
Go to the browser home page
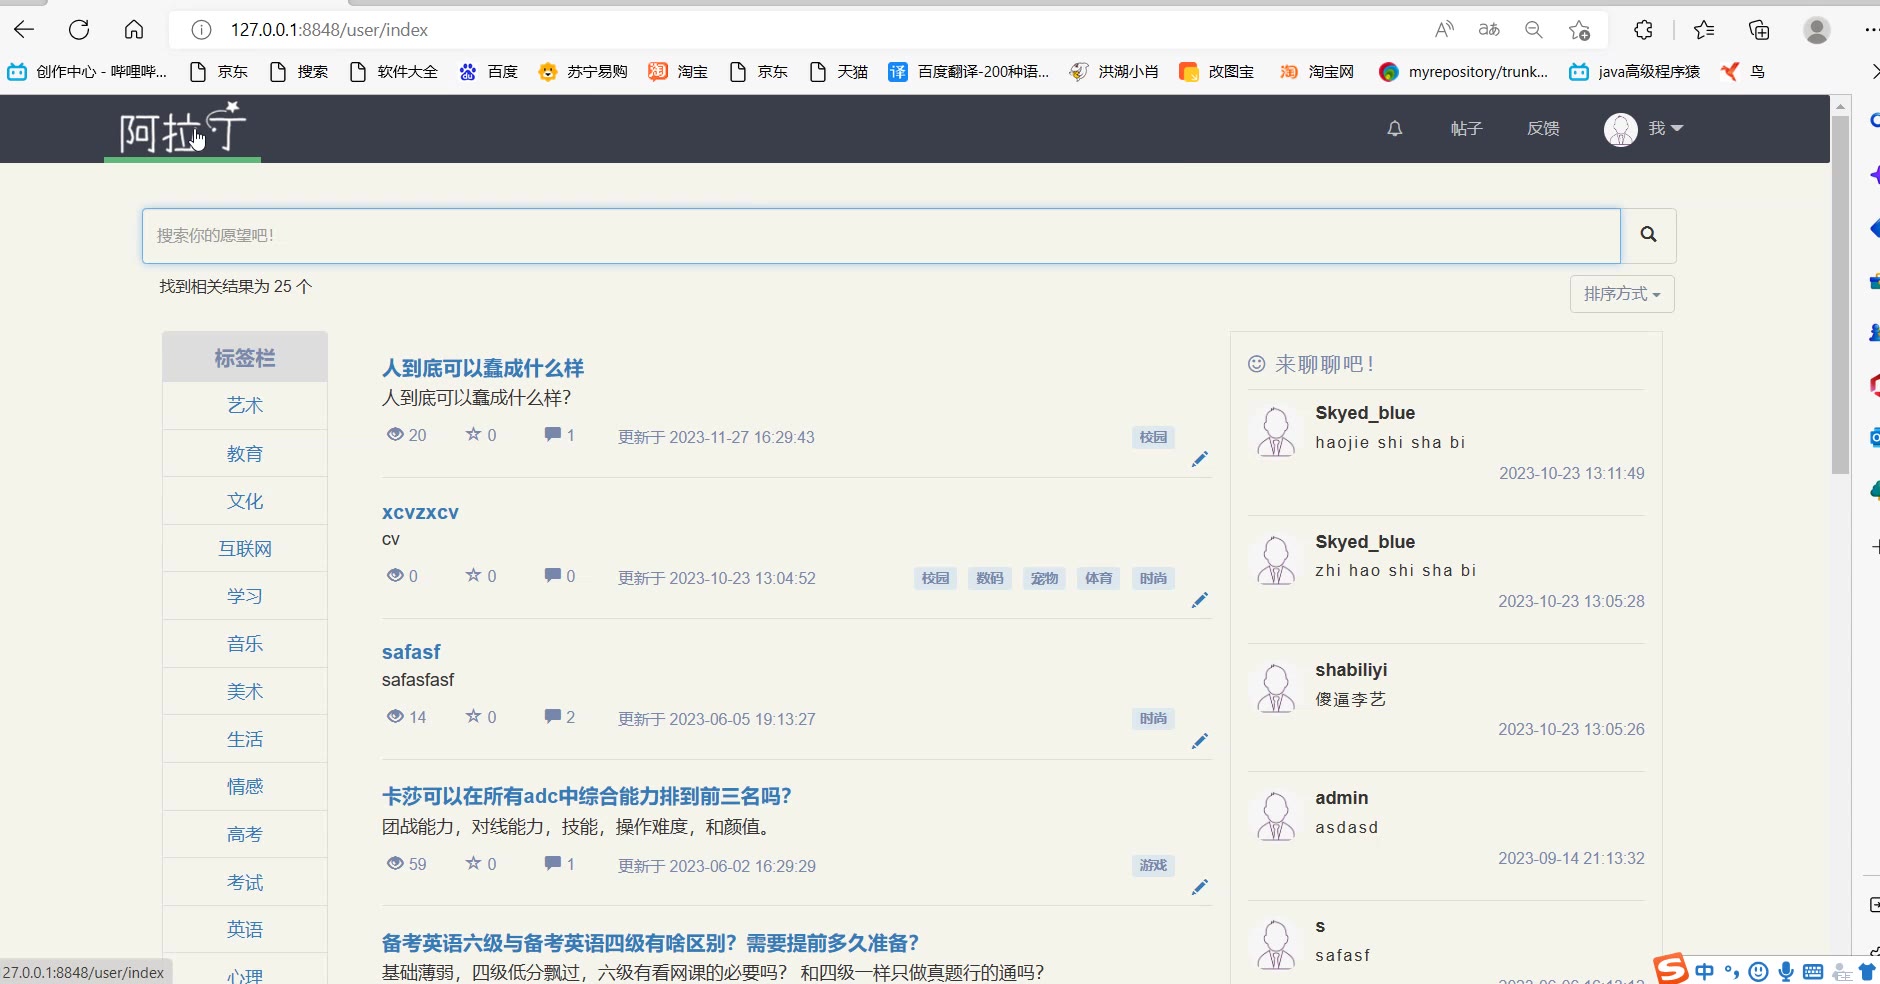pos(134,29)
